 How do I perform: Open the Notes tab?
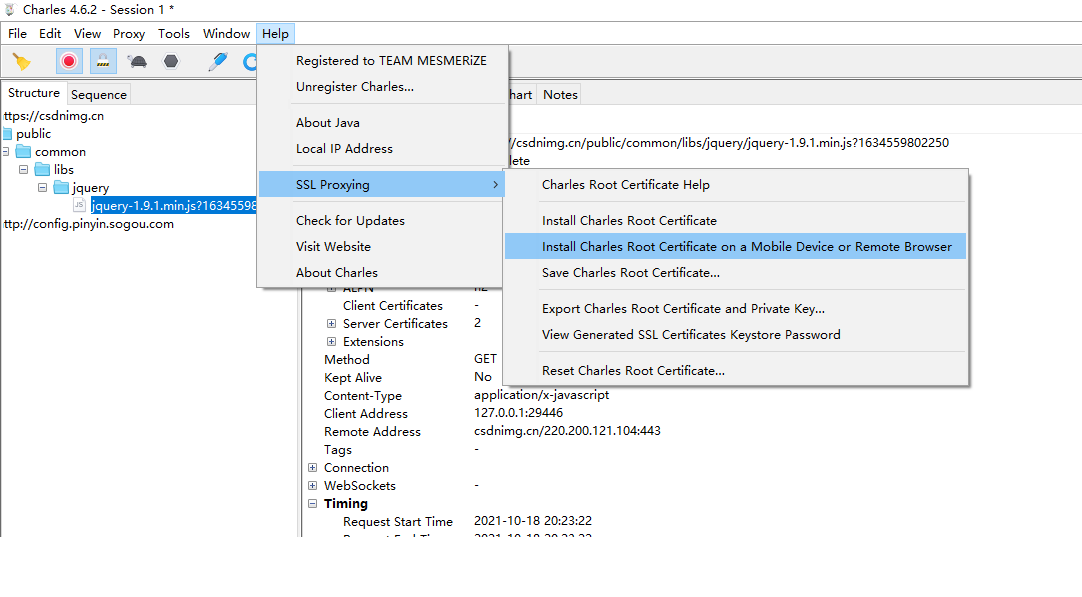pyautogui.click(x=559, y=93)
